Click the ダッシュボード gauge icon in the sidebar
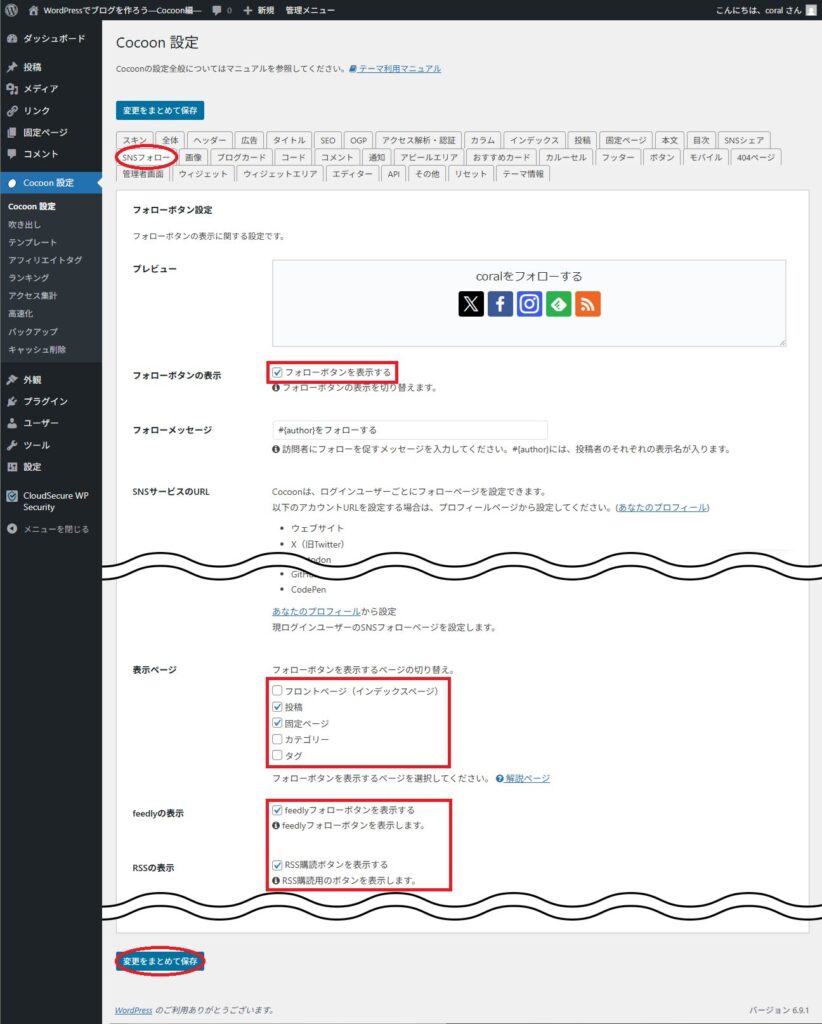 pyautogui.click(x=12, y=39)
